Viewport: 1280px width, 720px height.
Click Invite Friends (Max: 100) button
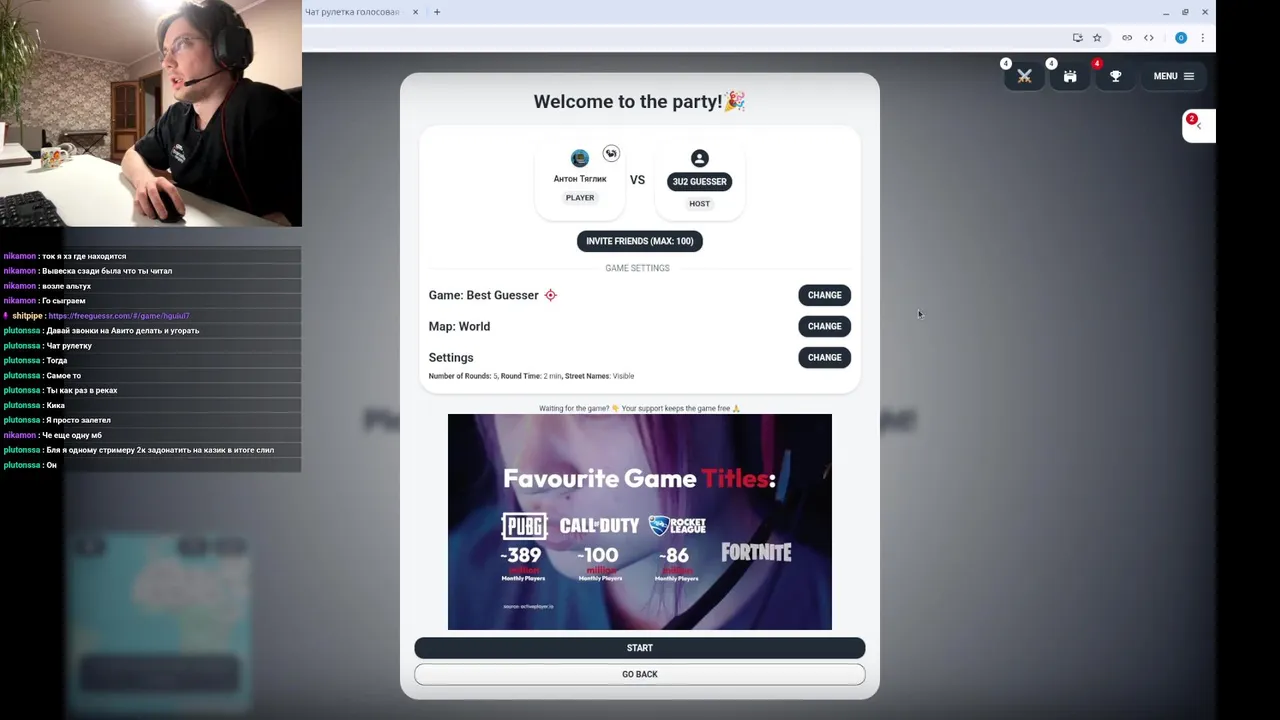tap(639, 241)
